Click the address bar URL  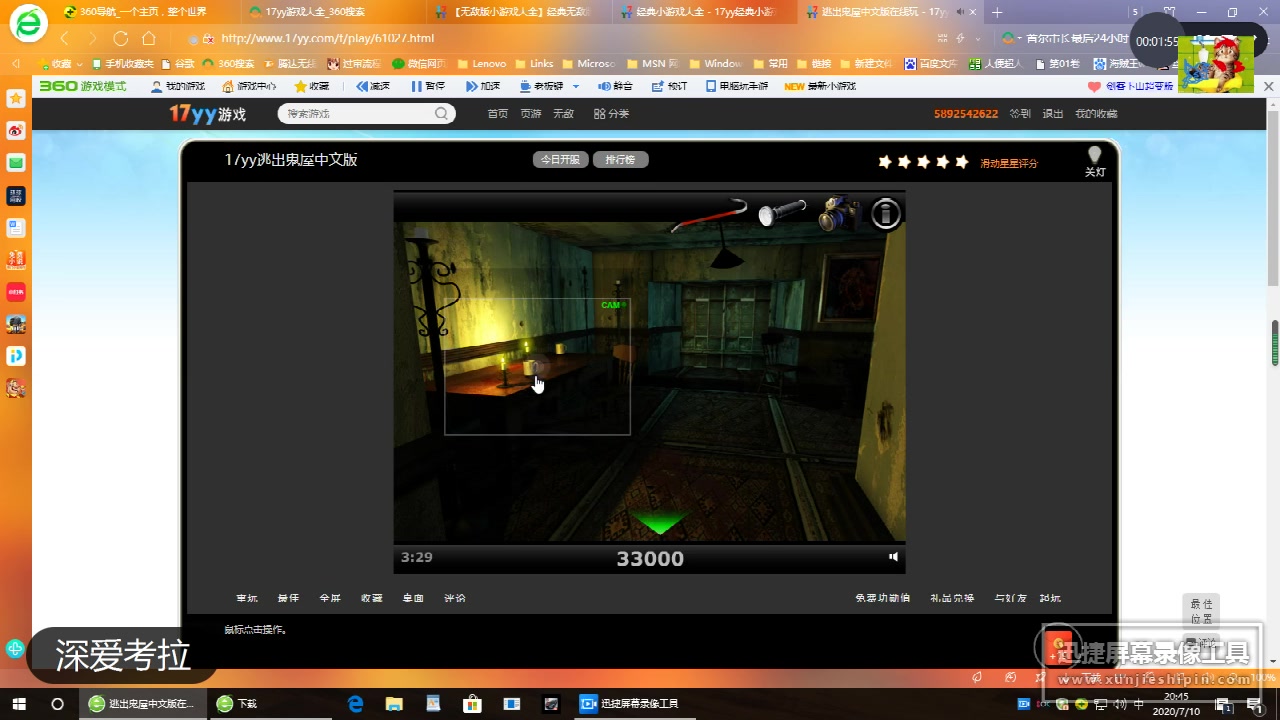click(327, 38)
